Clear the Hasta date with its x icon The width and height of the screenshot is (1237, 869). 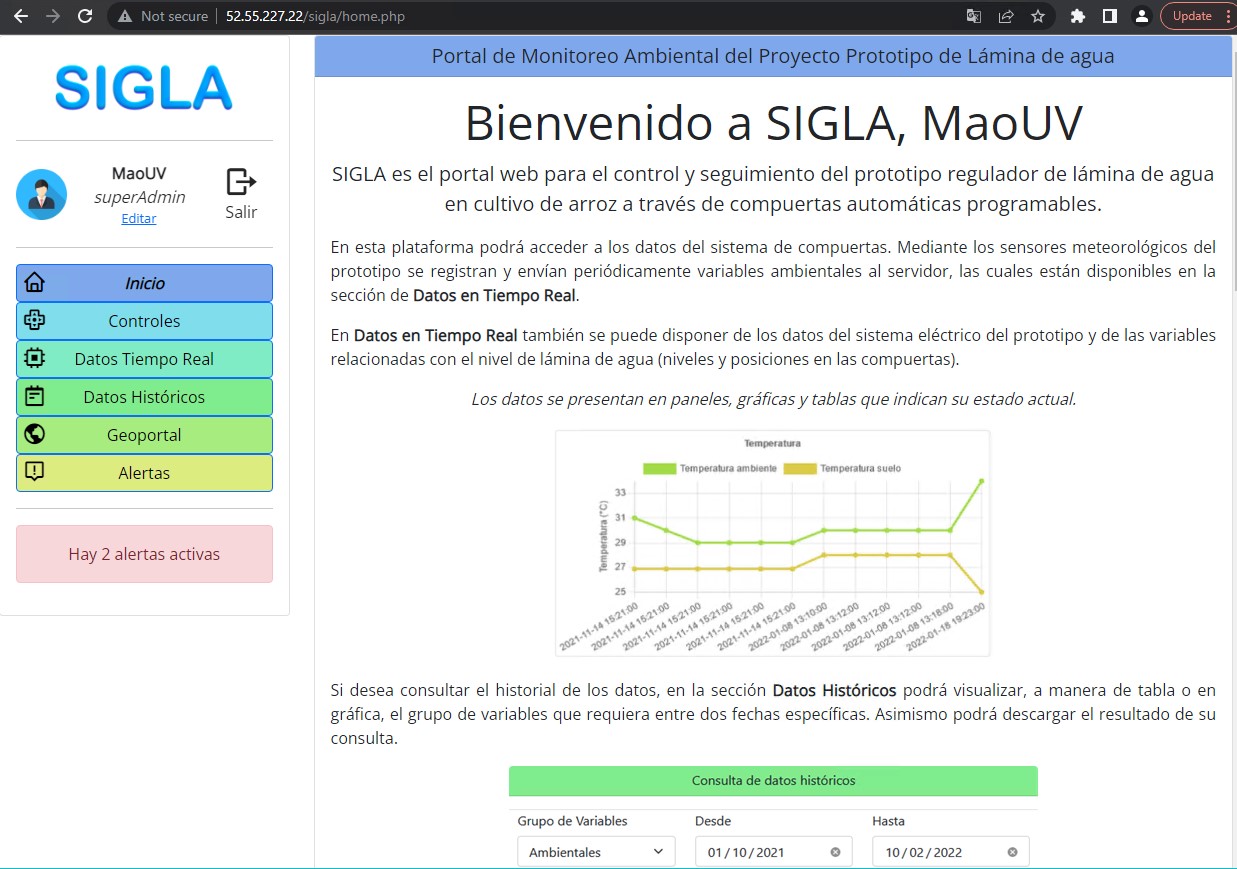pos(1012,852)
